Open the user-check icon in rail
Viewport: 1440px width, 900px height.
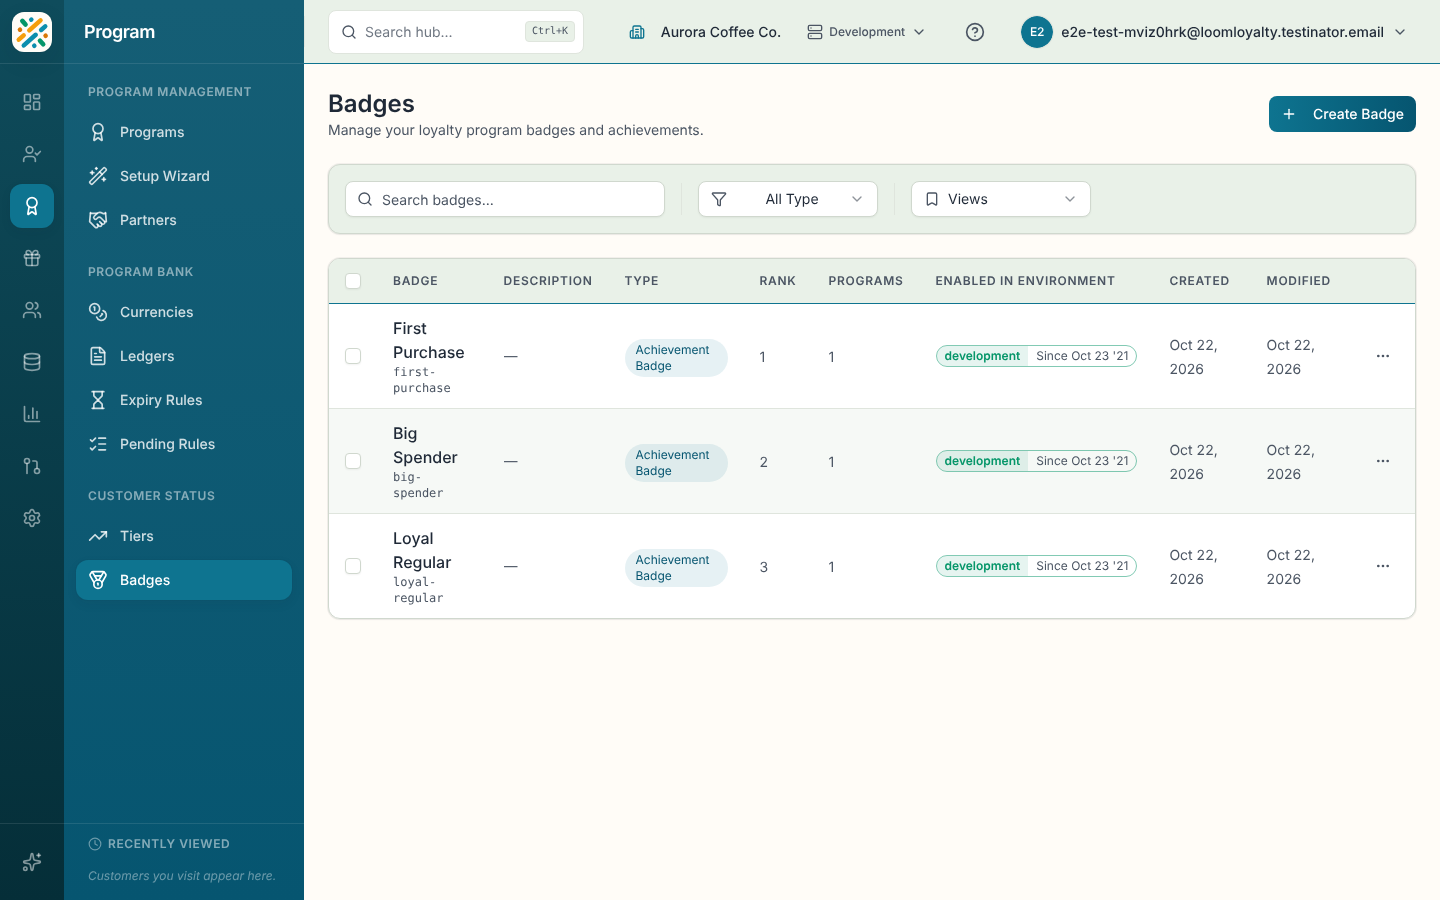[x=32, y=154]
